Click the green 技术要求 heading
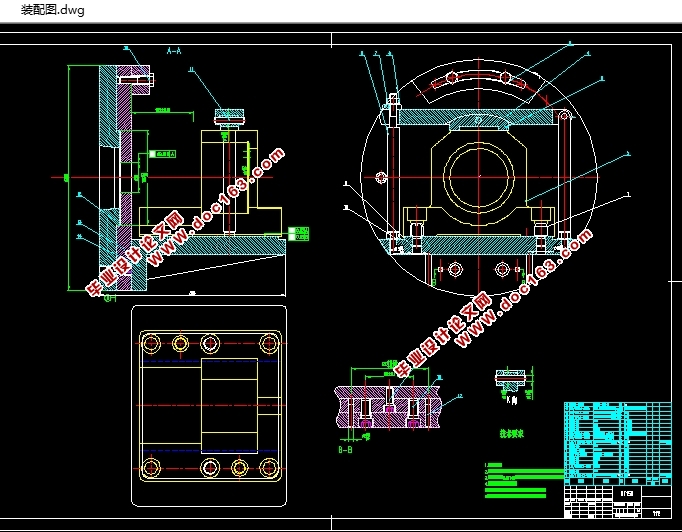 click(x=512, y=433)
